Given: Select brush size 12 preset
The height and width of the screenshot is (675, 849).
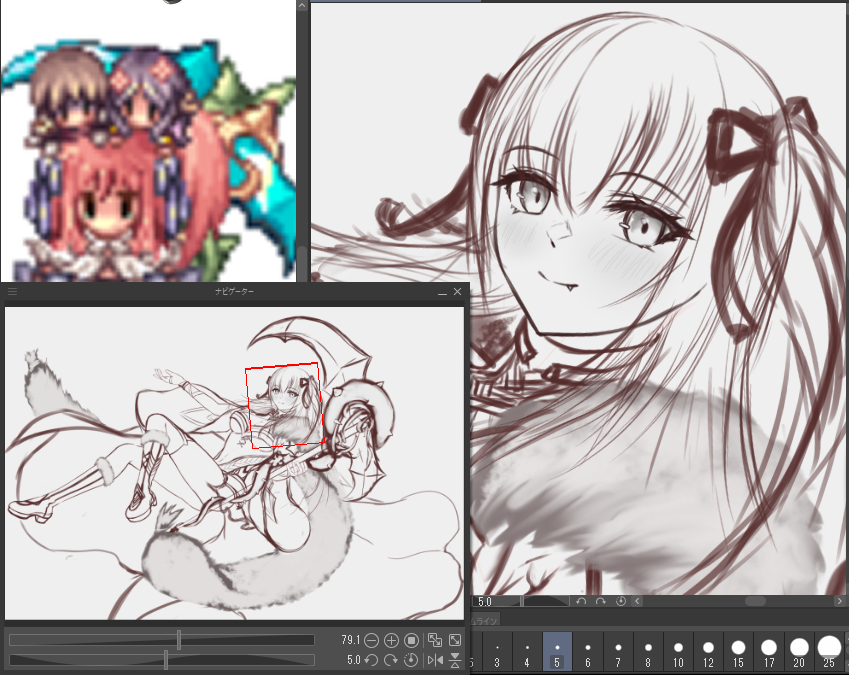Looking at the screenshot, I should [x=708, y=652].
